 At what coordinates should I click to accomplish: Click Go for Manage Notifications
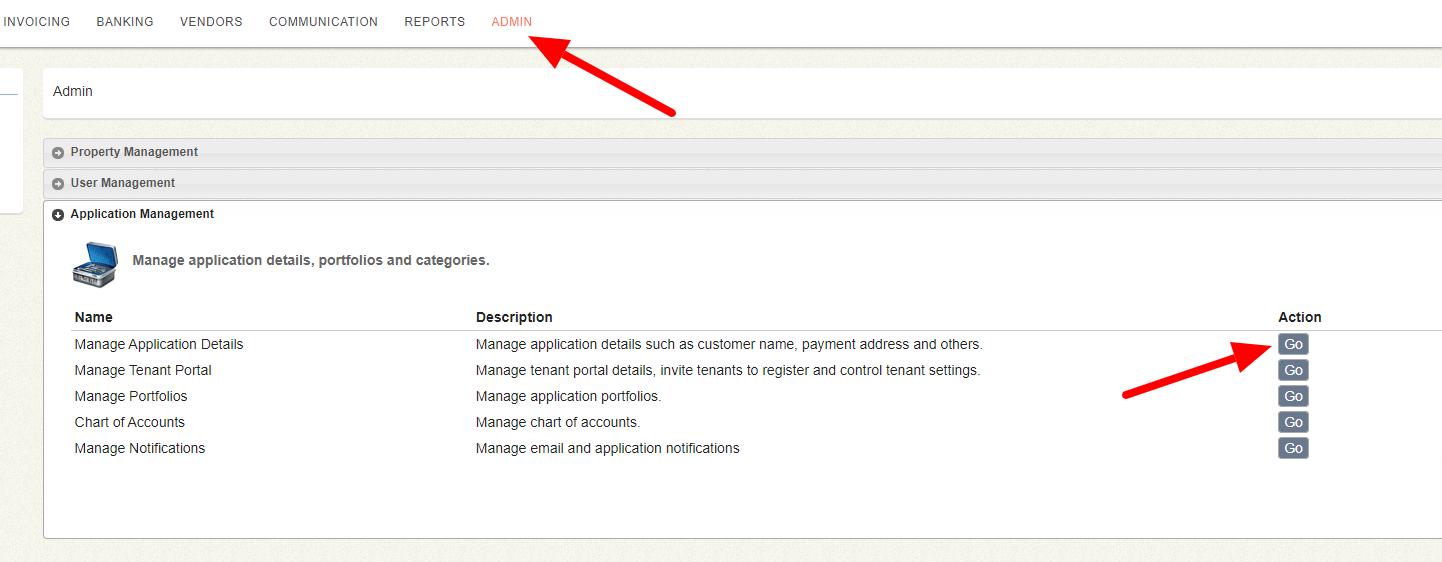(1293, 448)
